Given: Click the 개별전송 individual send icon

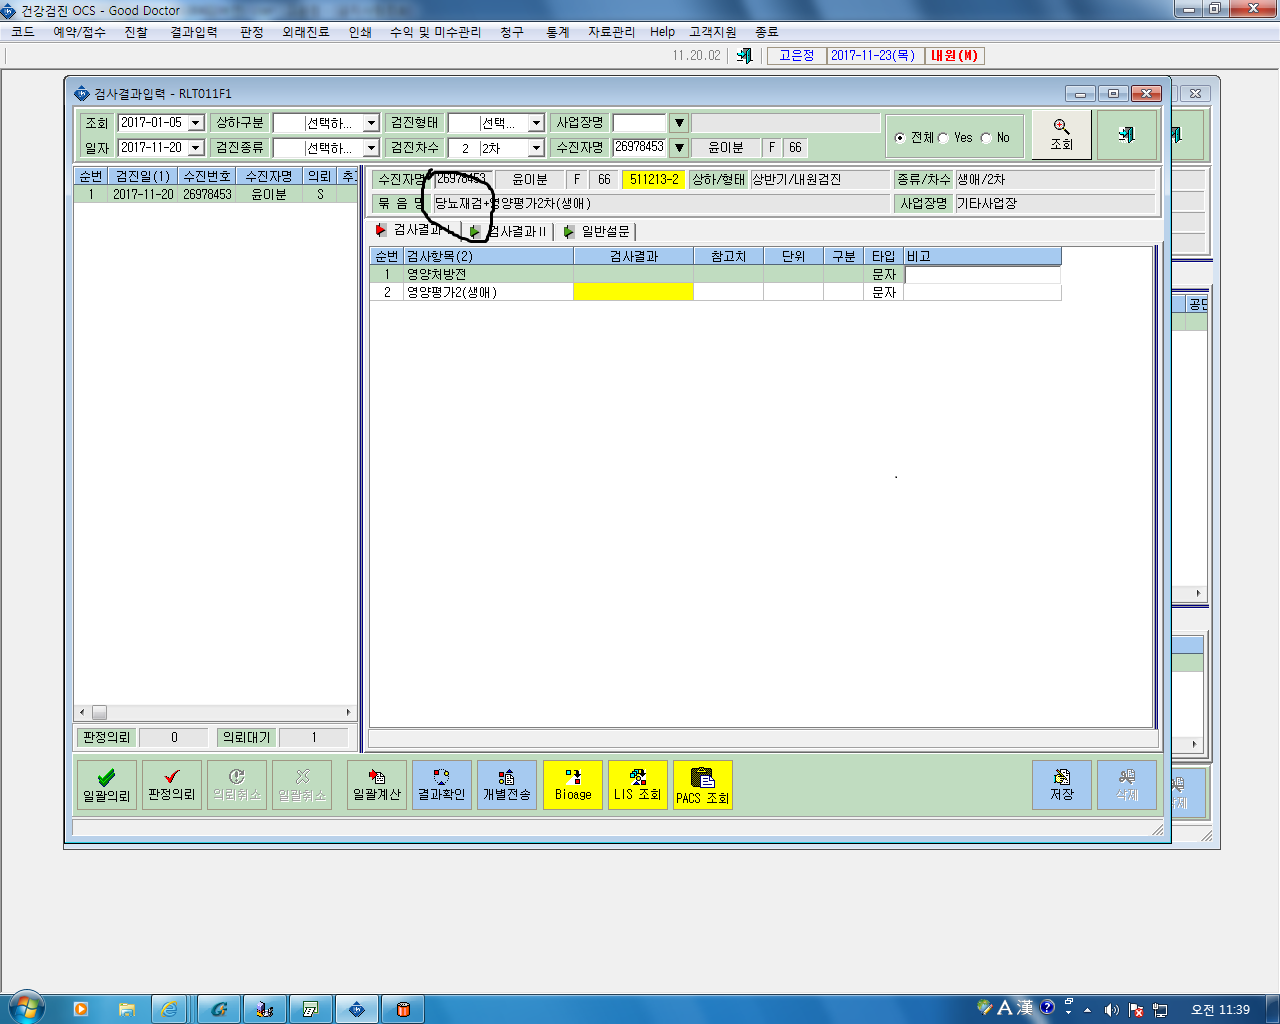Looking at the screenshot, I should pyautogui.click(x=507, y=785).
